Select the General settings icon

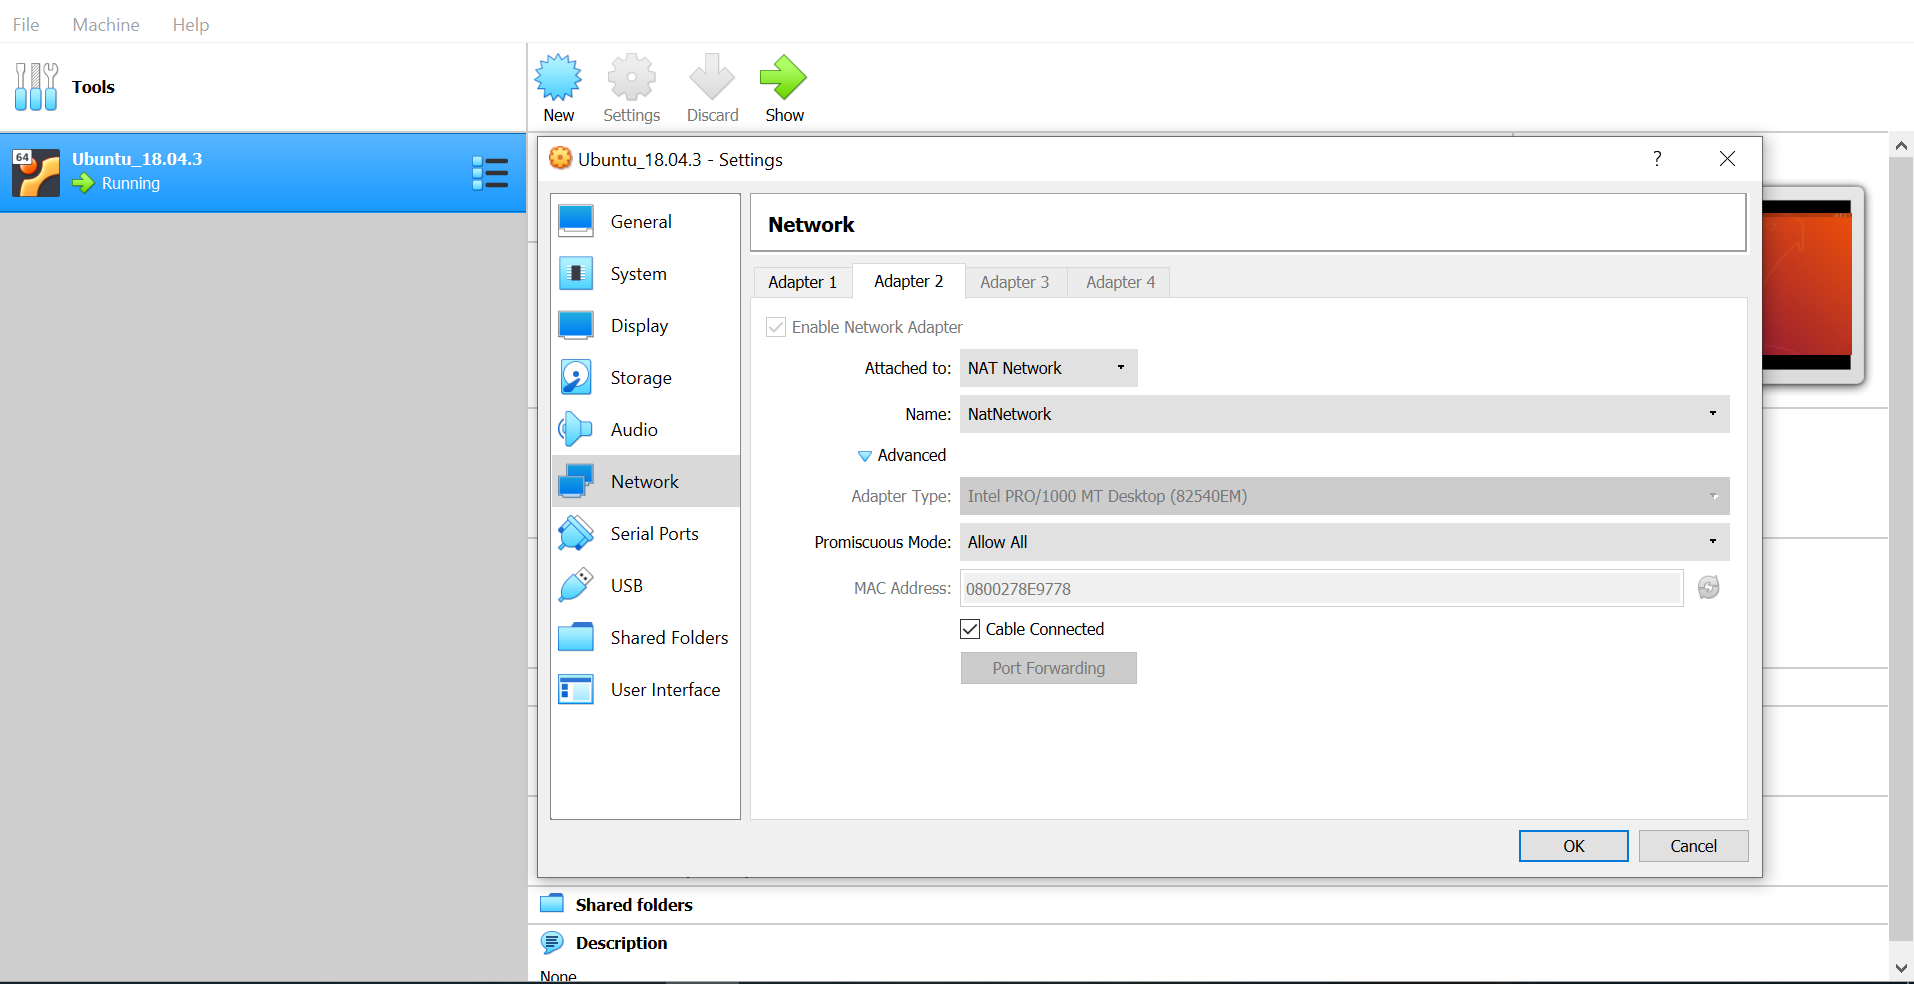click(x=576, y=220)
